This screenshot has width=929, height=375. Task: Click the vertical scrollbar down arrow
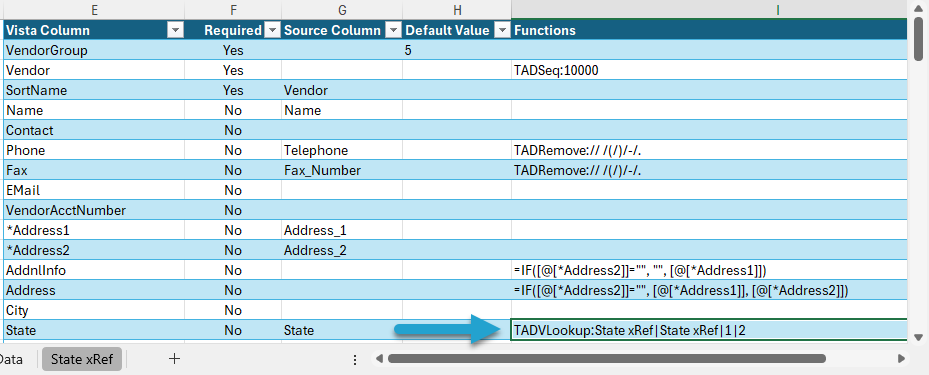(x=919, y=338)
